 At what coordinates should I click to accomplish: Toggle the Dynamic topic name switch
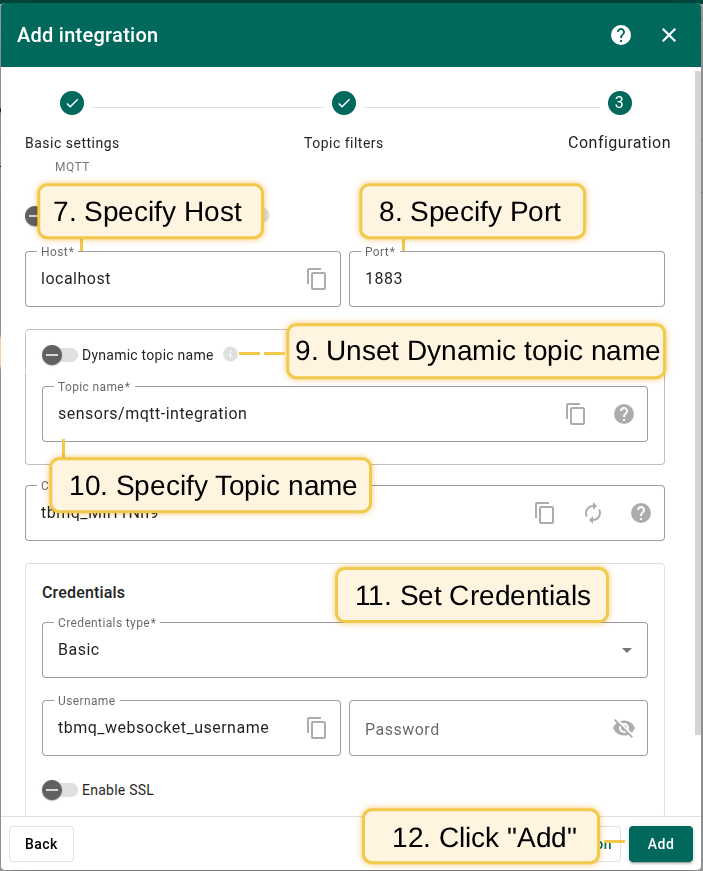(x=60, y=355)
